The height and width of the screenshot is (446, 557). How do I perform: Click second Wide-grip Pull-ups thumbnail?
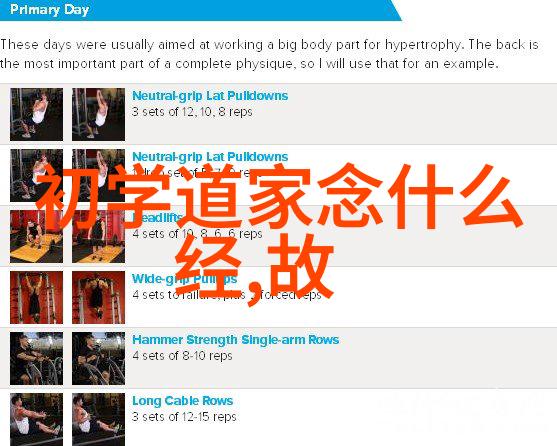[x=98, y=298]
